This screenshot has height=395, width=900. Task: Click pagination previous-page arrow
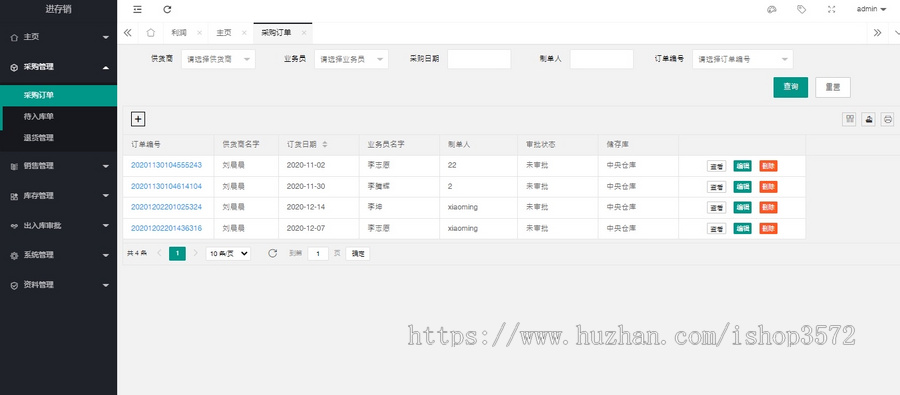160,253
